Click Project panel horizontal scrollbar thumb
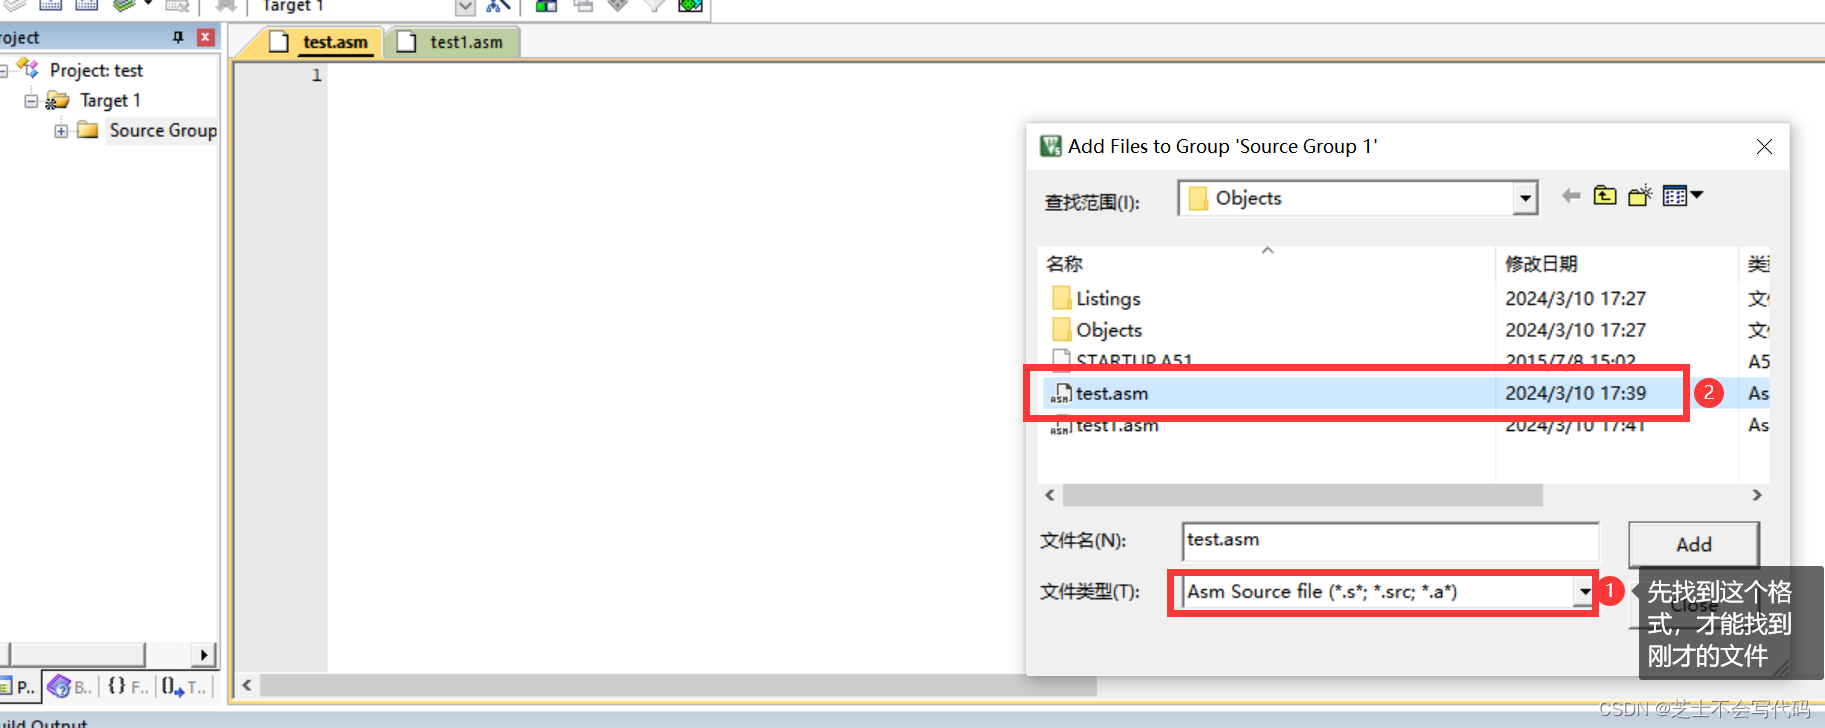 coord(78,655)
